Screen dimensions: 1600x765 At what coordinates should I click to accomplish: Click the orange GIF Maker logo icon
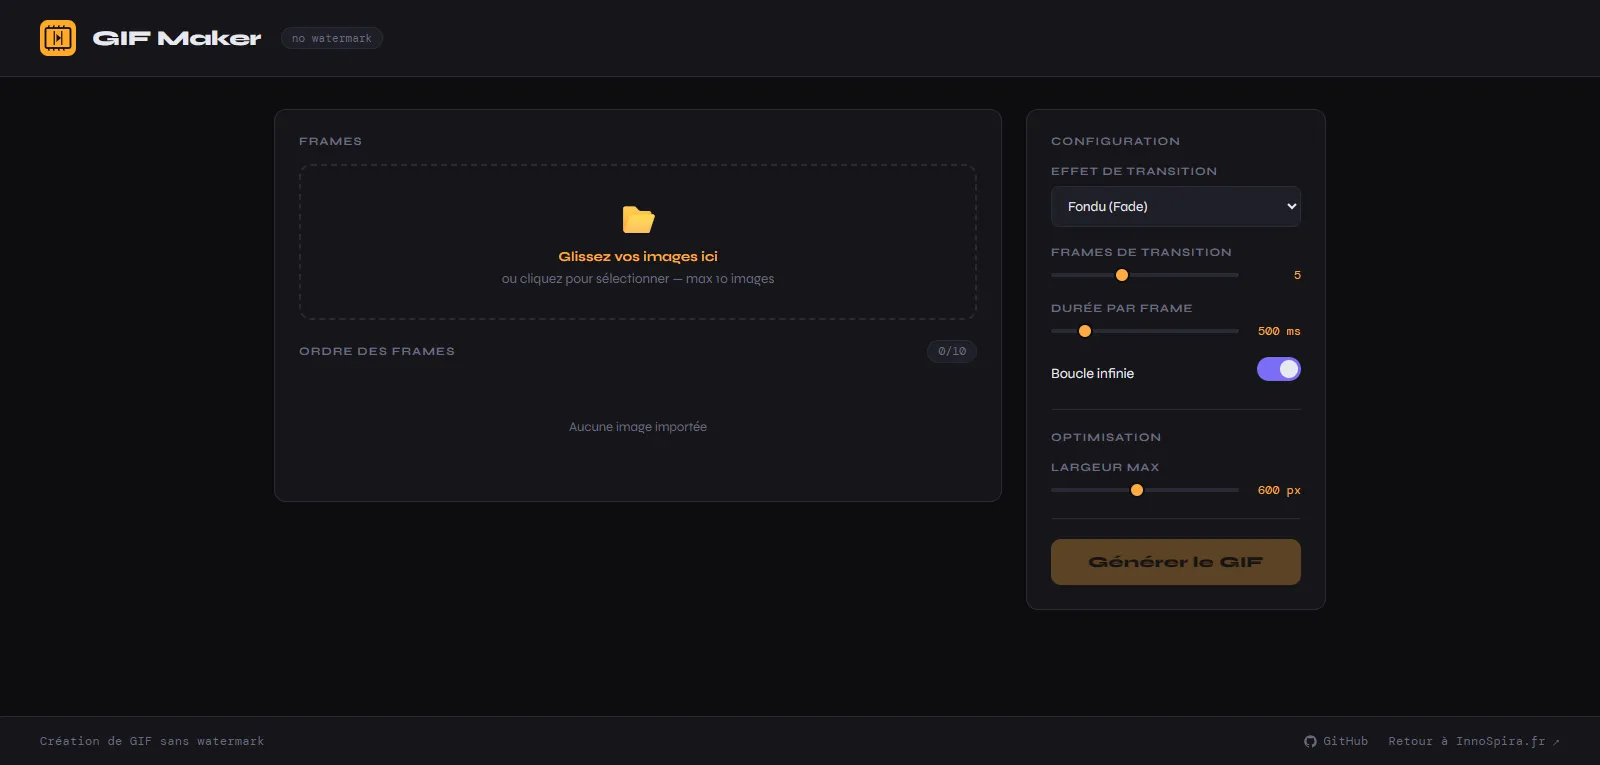click(58, 38)
